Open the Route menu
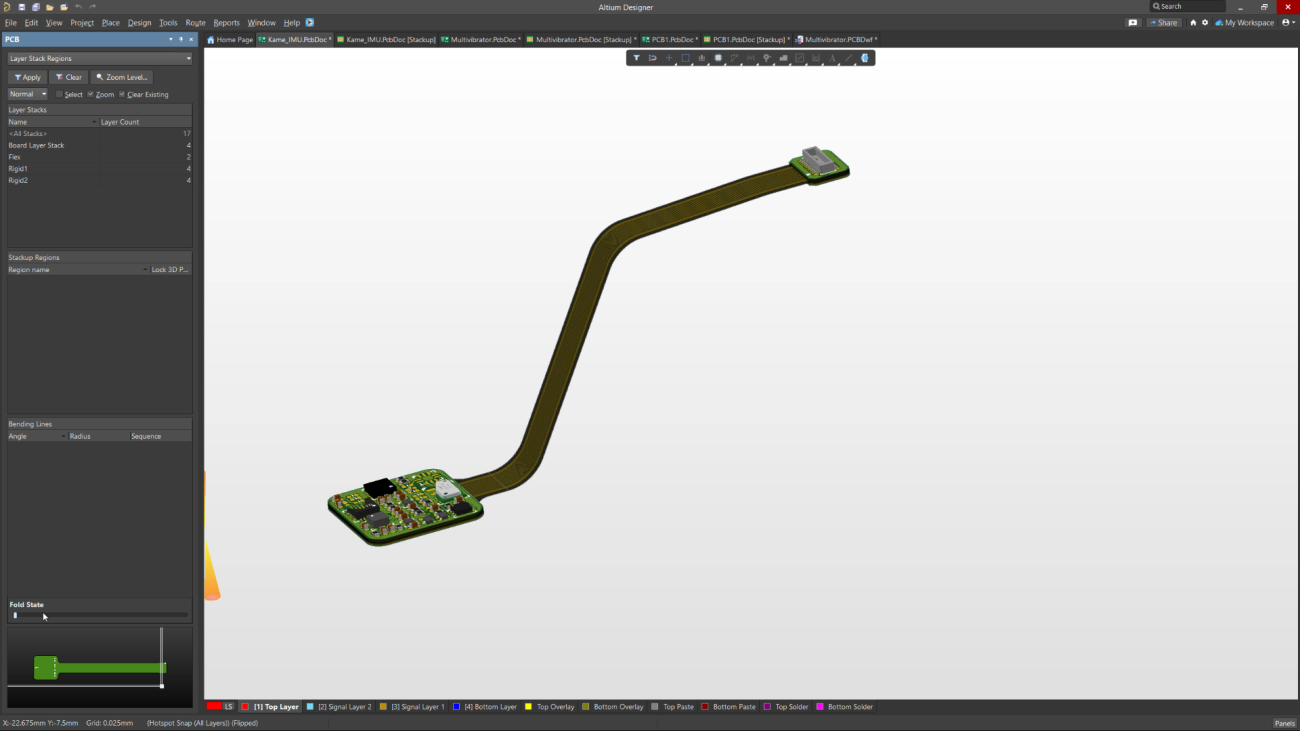The image size is (1300, 731). (x=195, y=22)
